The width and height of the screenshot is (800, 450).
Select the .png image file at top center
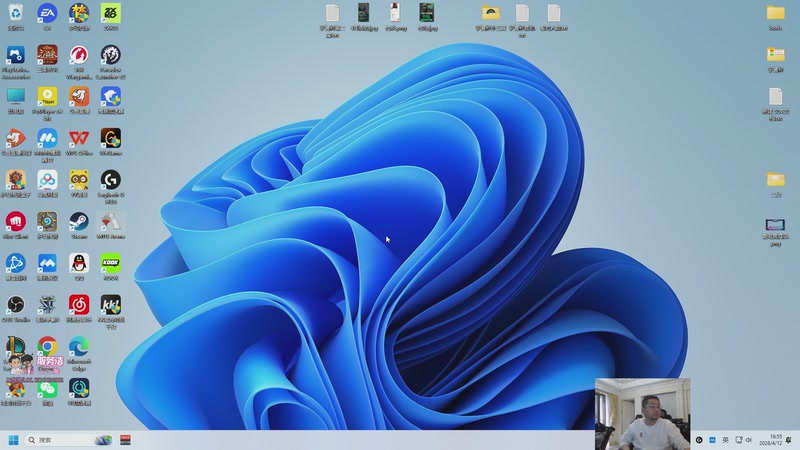[x=395, y=13]
